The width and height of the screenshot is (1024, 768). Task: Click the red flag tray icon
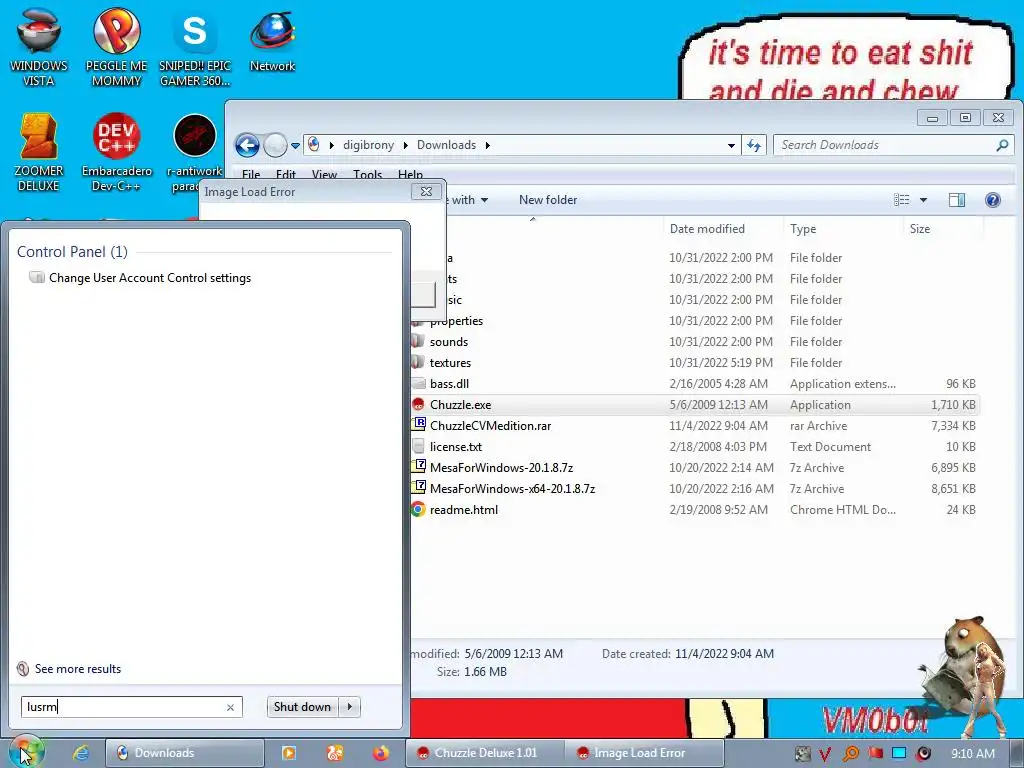[876, 754]
